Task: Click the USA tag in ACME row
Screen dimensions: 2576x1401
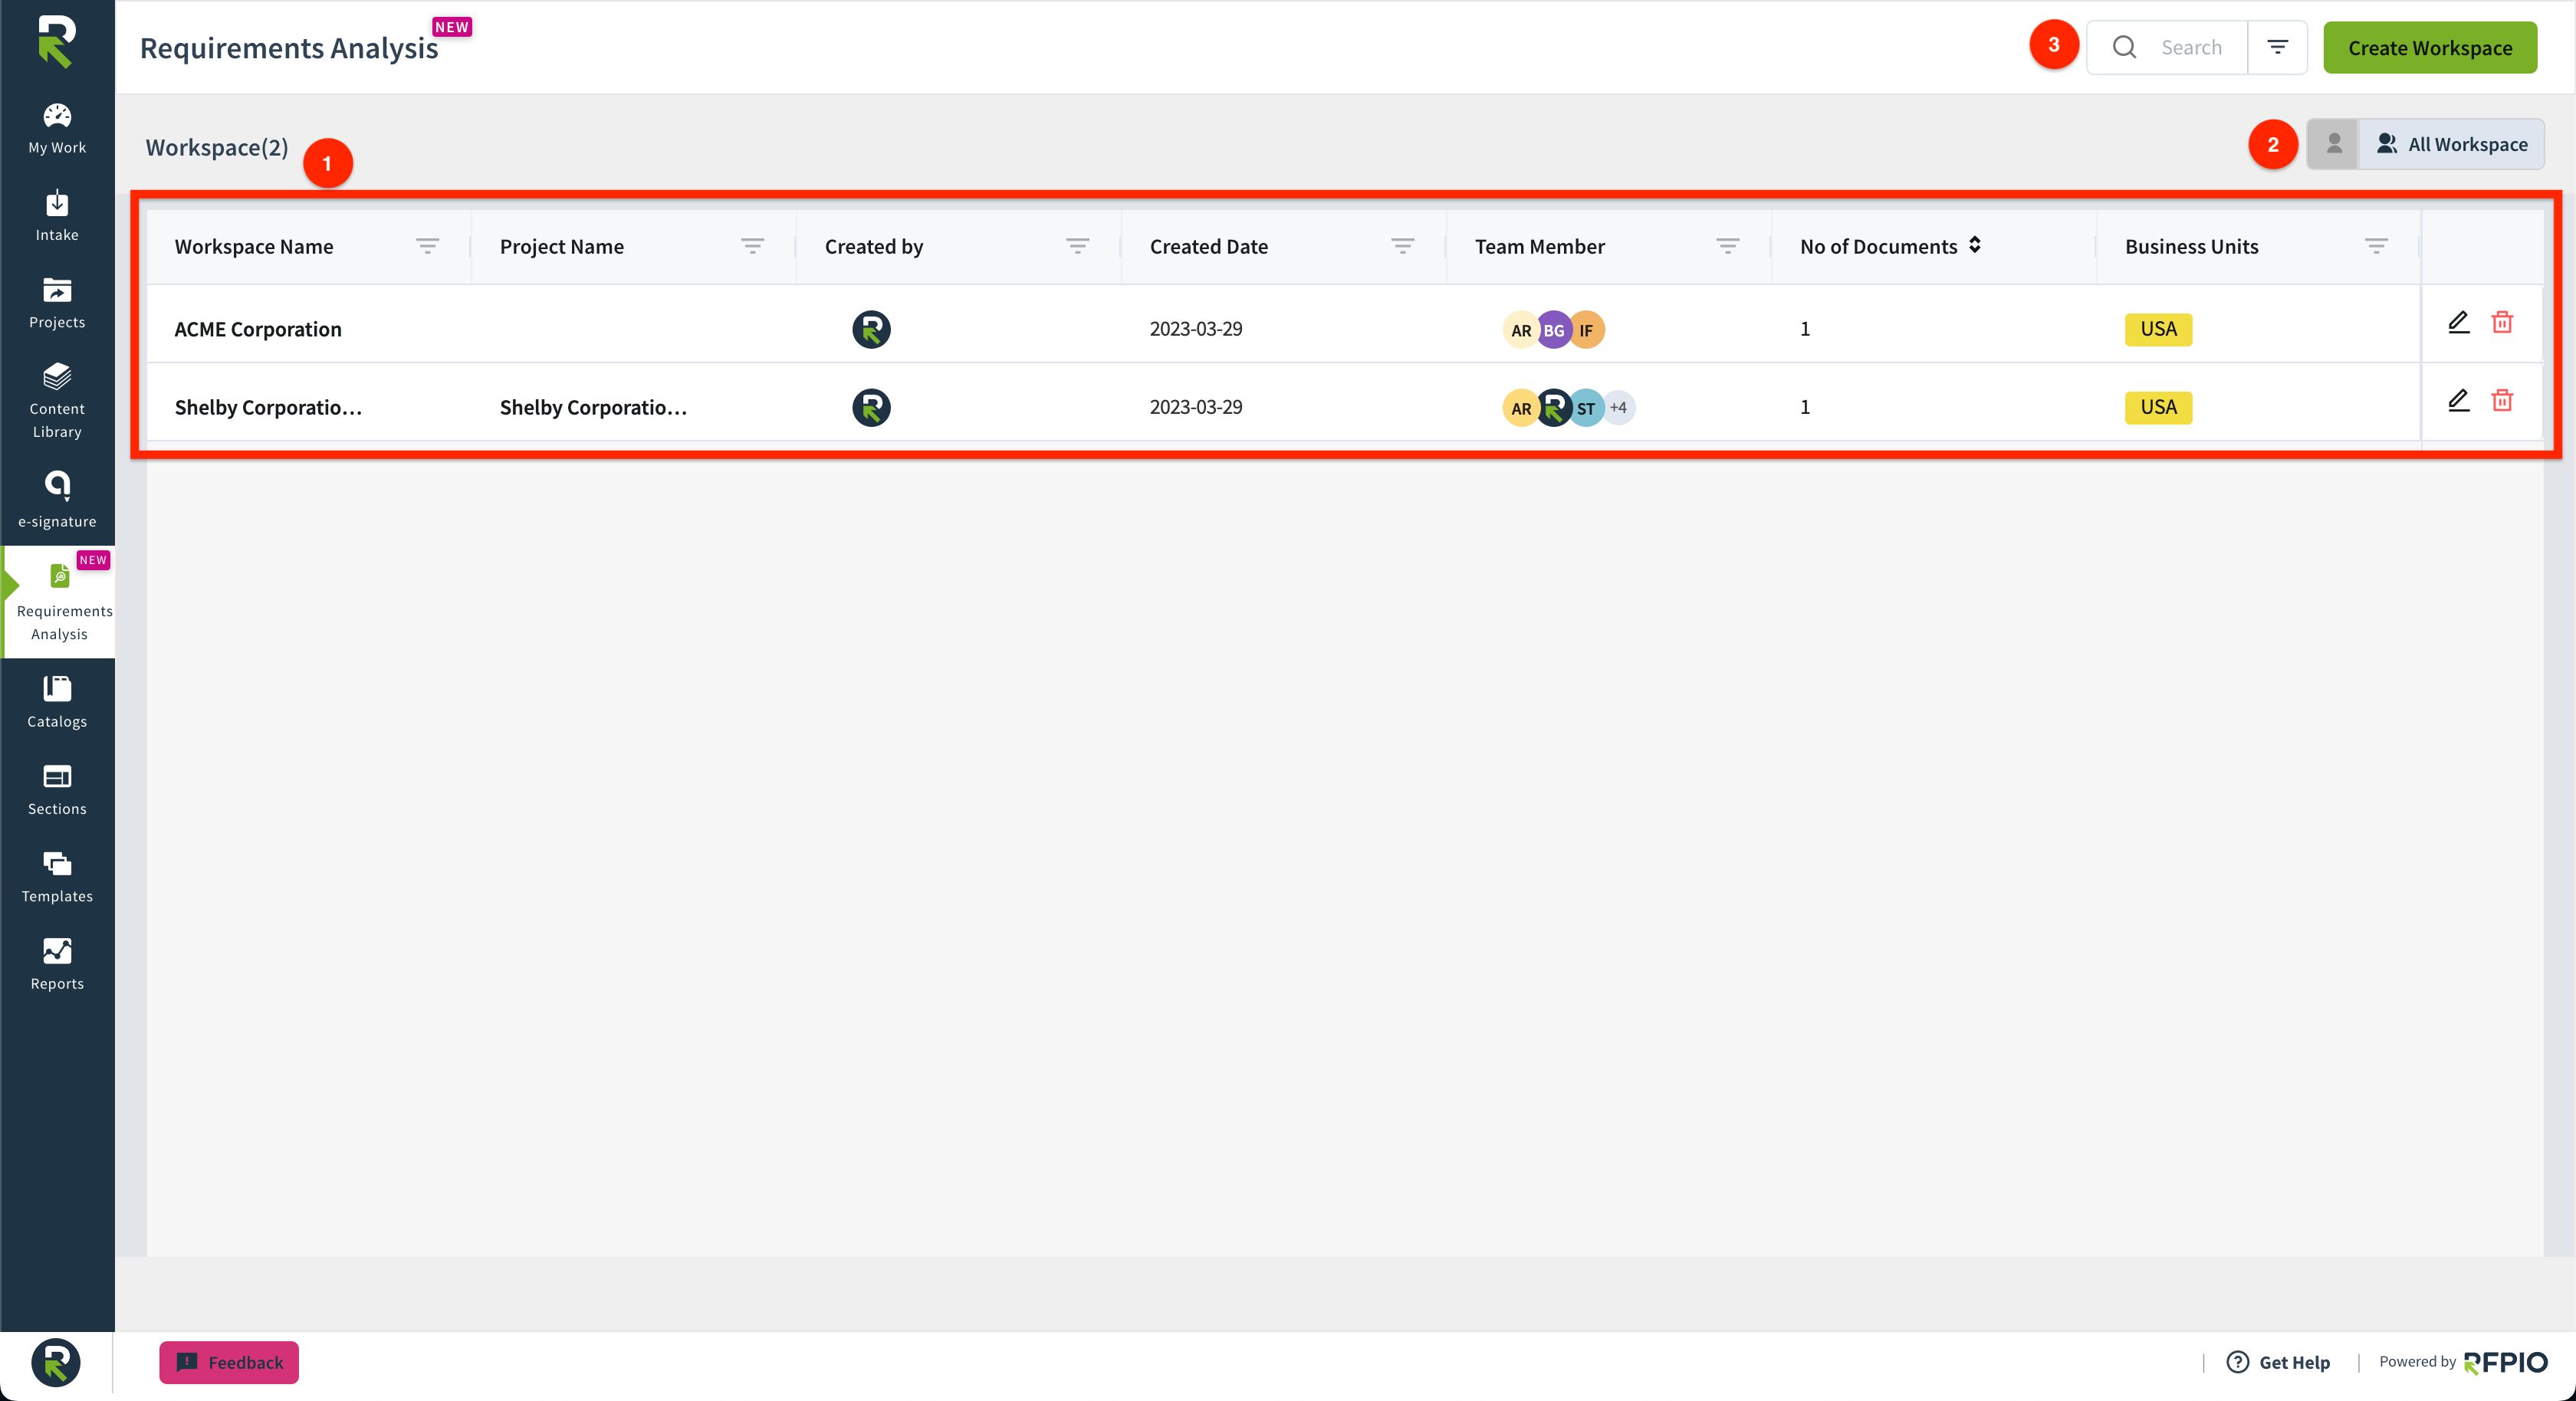Action: coord(2158,329)
